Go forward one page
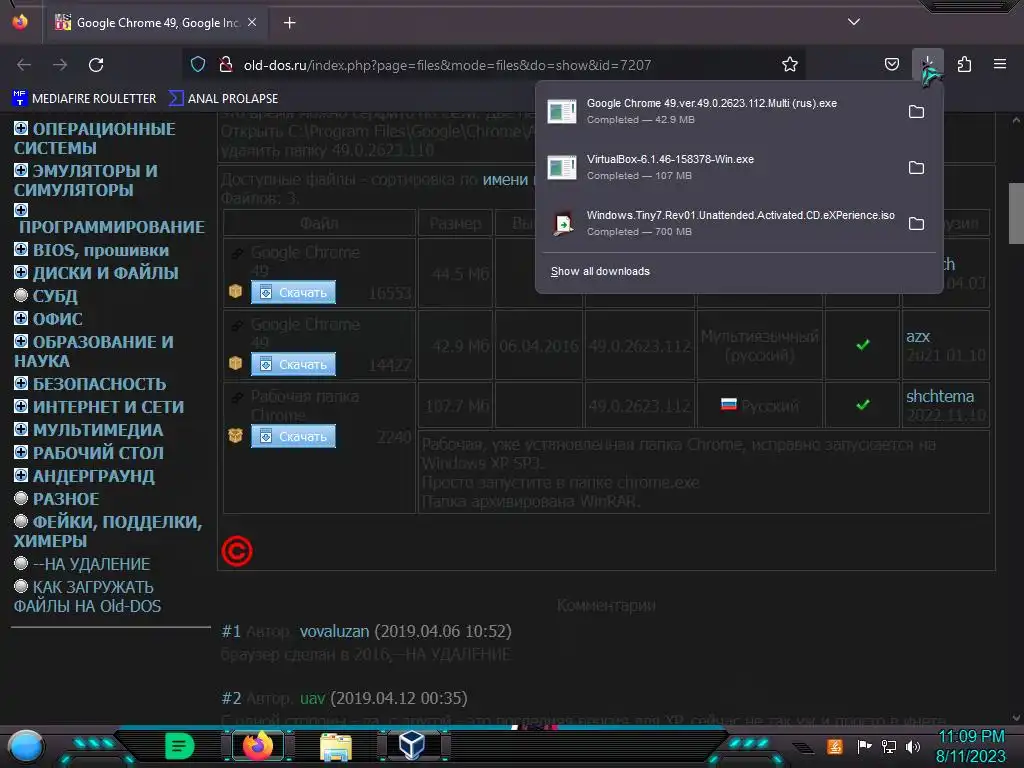The height and width of the screenshot is (768, 1024). [x=60, y=65]
